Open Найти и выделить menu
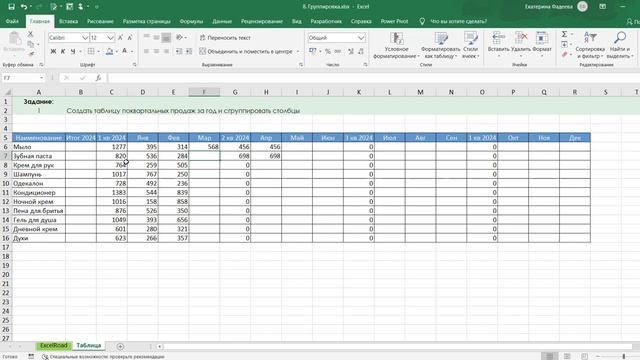This screenshot has width=640, height=360. [620, 45]
